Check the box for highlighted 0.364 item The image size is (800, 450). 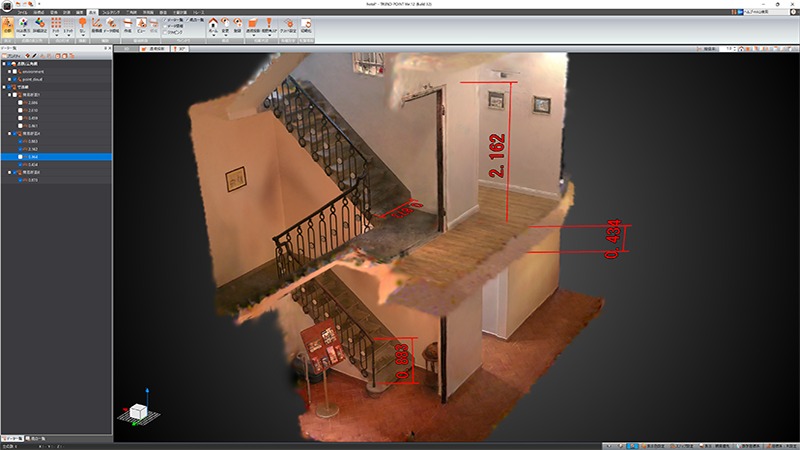(20, 157)
